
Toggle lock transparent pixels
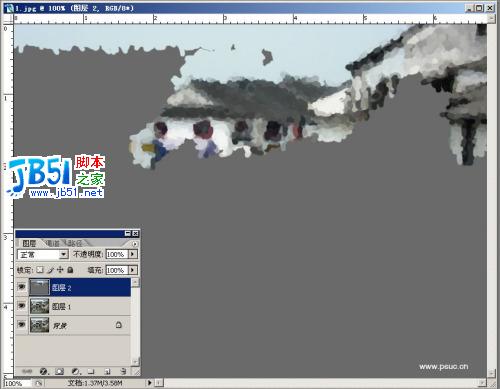click(x=40, y=270)
